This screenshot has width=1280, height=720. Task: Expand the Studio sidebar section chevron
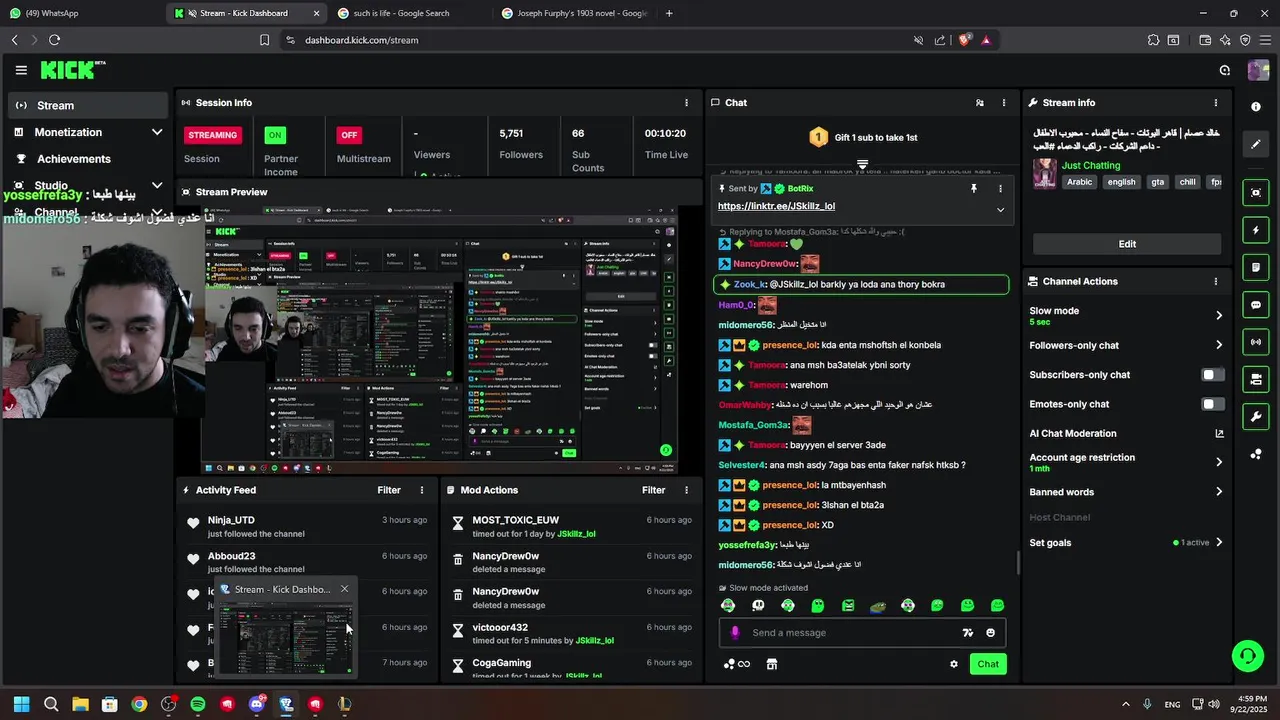pyautogui.click(x=157, y=185)
